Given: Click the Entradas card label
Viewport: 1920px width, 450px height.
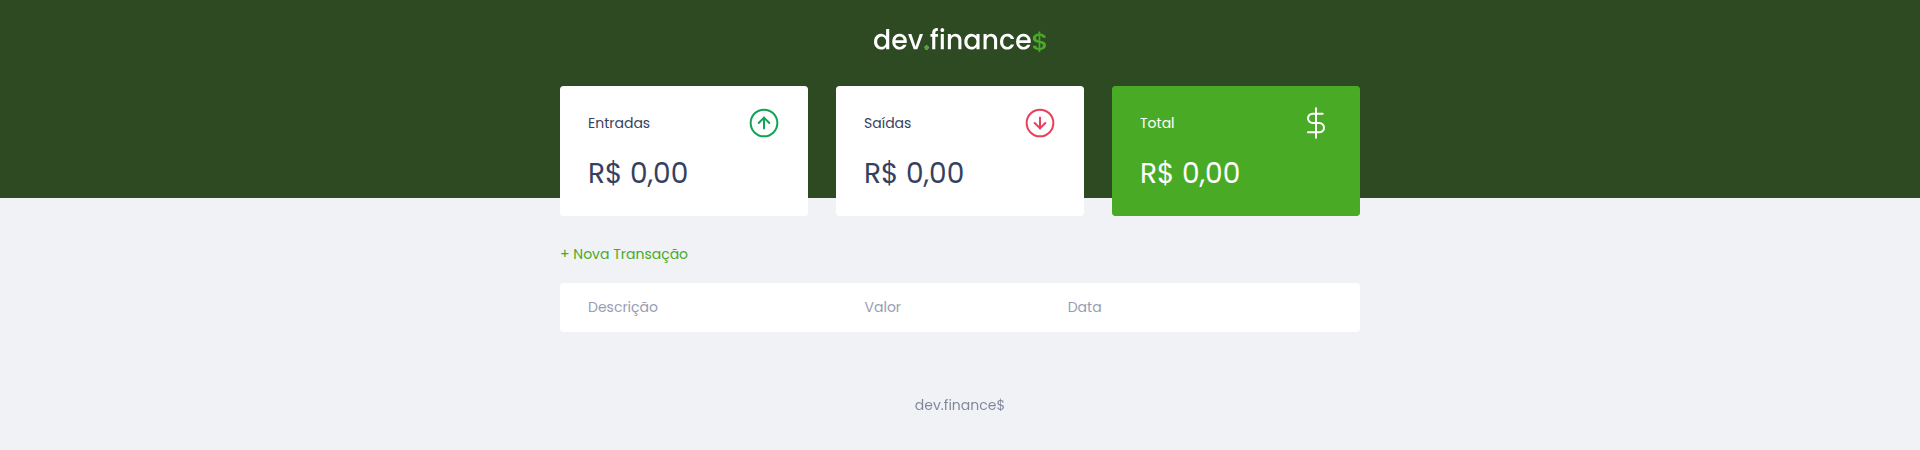Looking at the screenshot, I should (619, 123).
